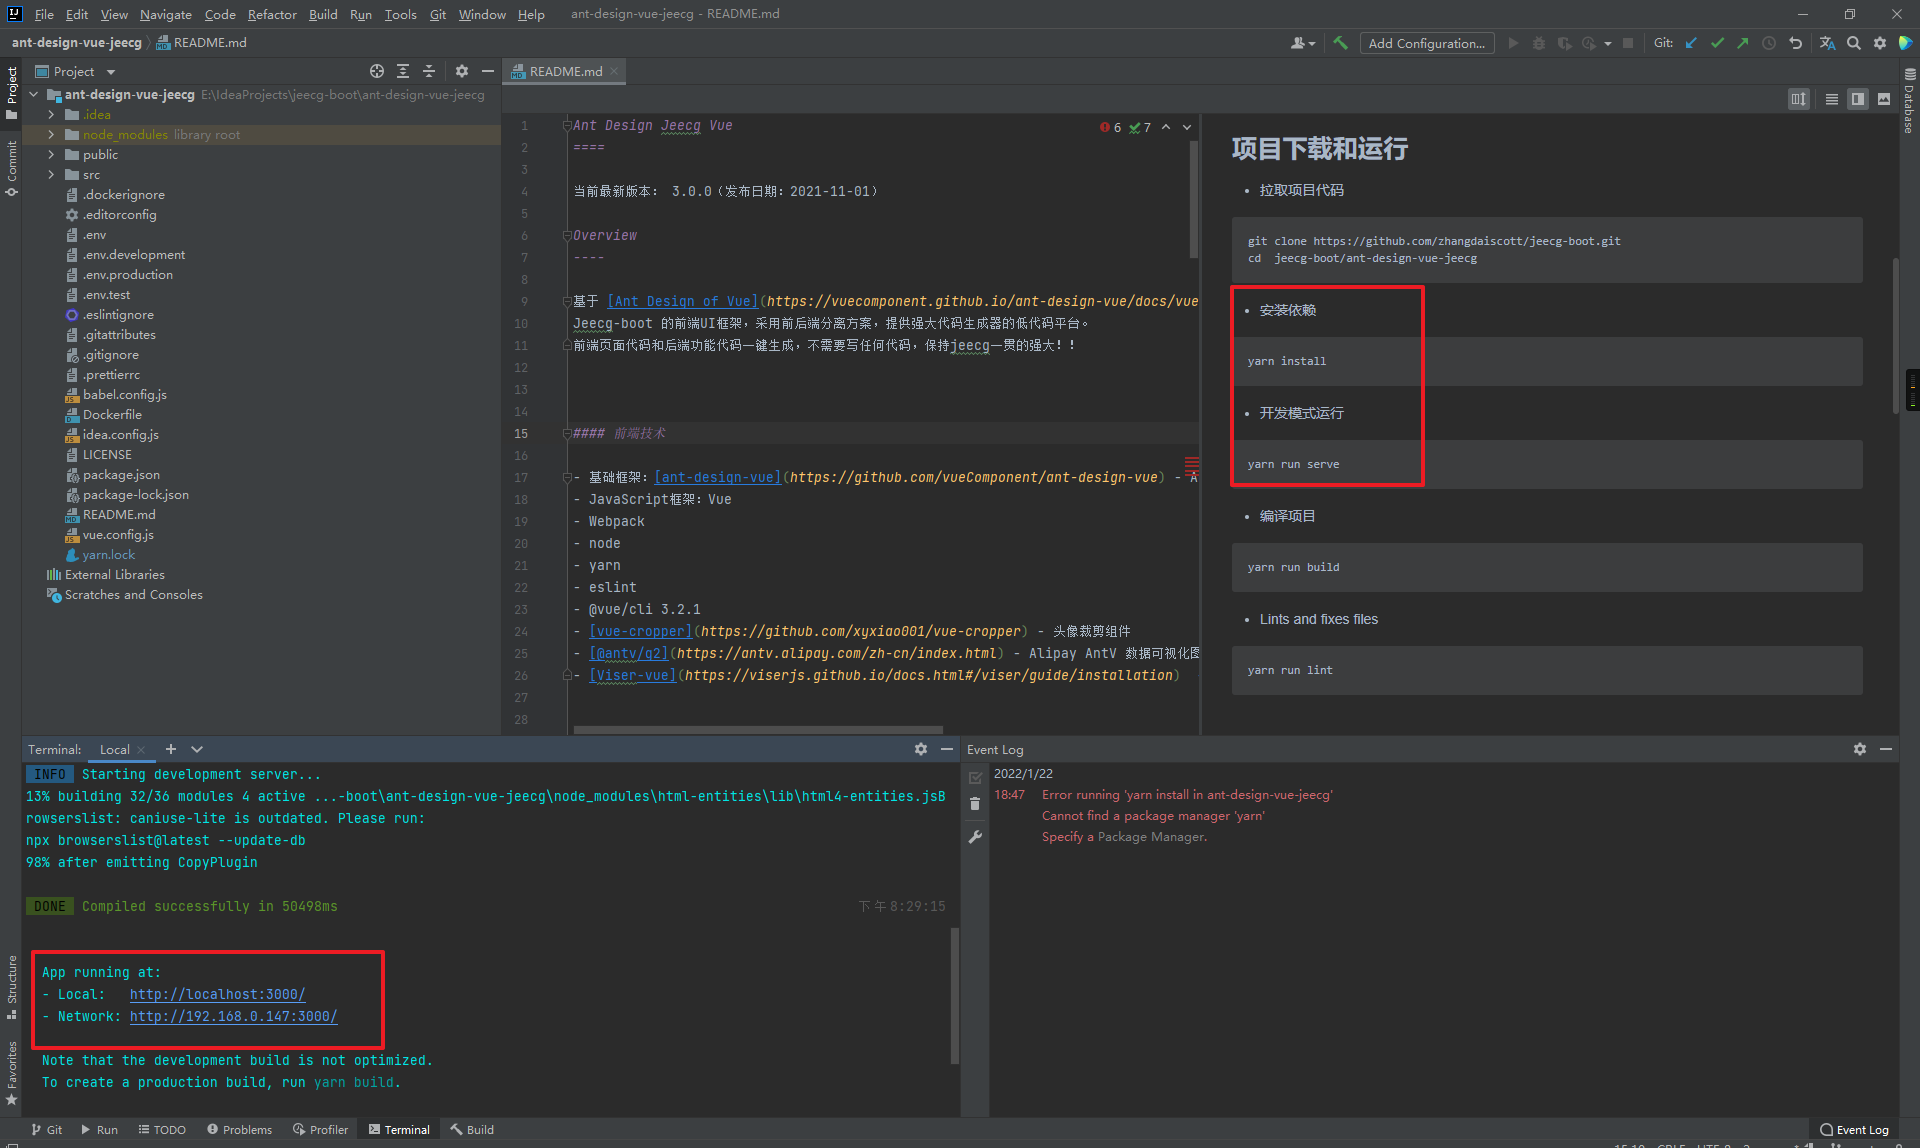Select package.json in the project tree

pos(121,475)
